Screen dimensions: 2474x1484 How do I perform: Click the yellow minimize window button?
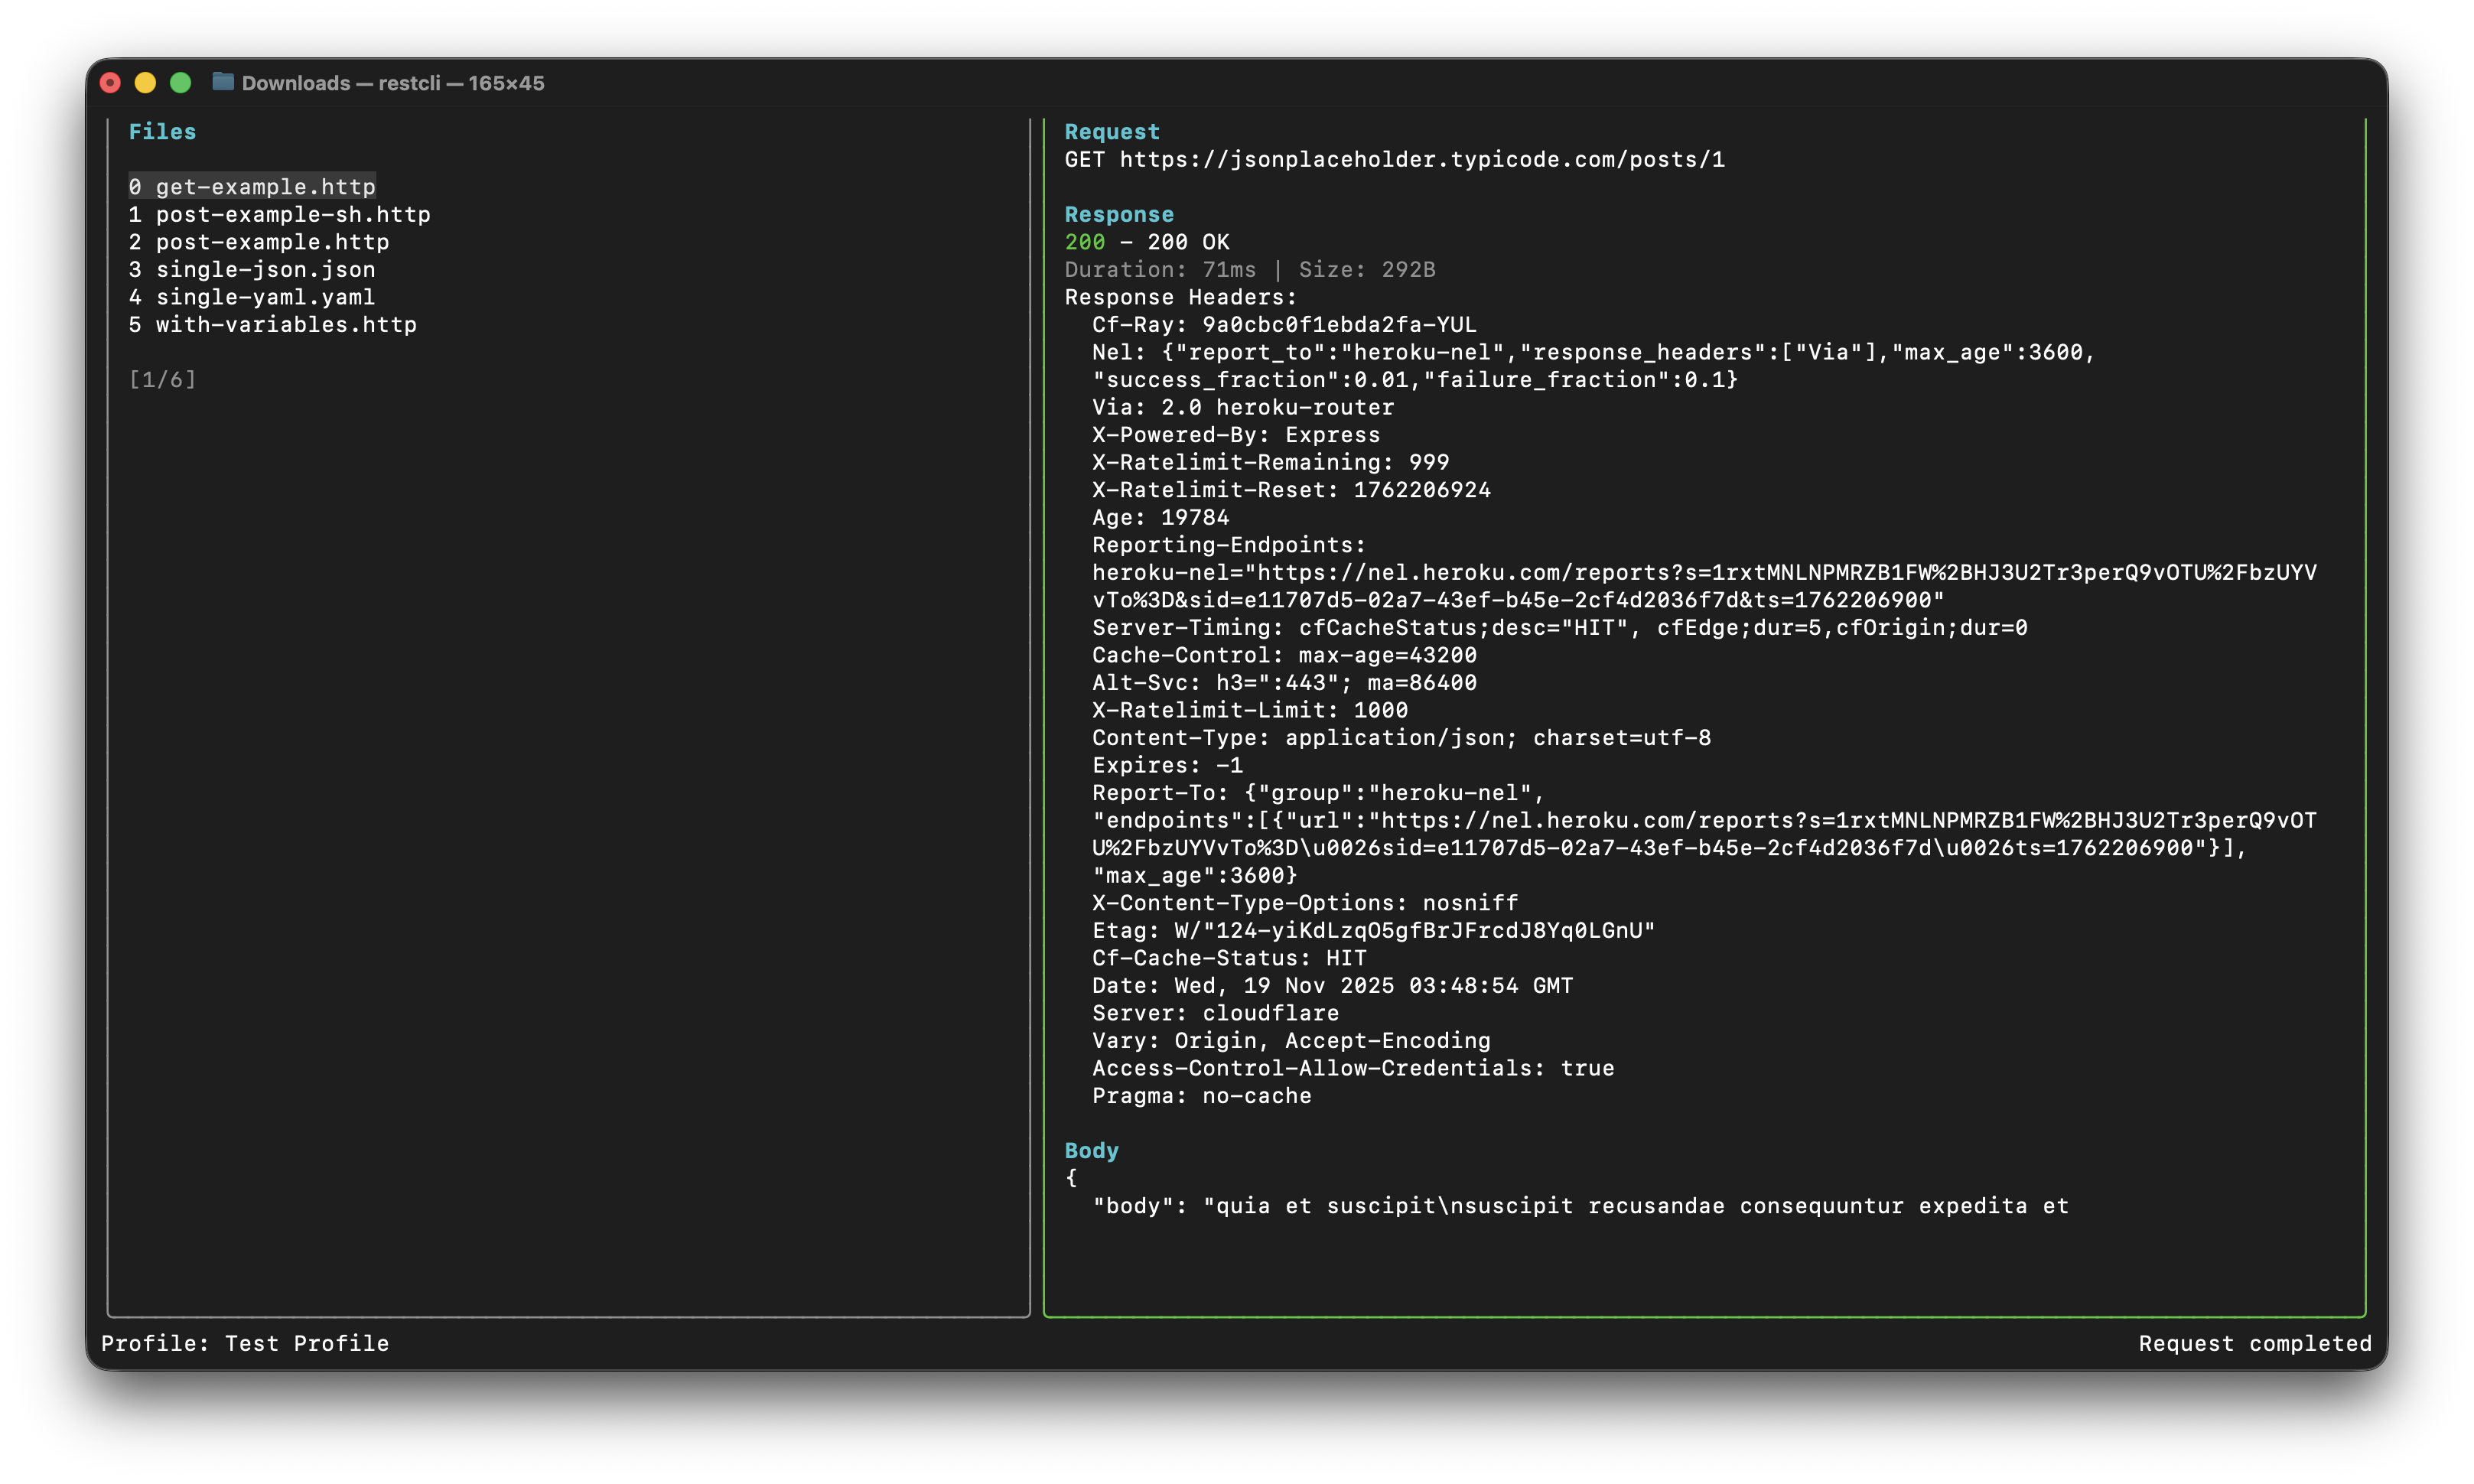click(x=146, y=83)
